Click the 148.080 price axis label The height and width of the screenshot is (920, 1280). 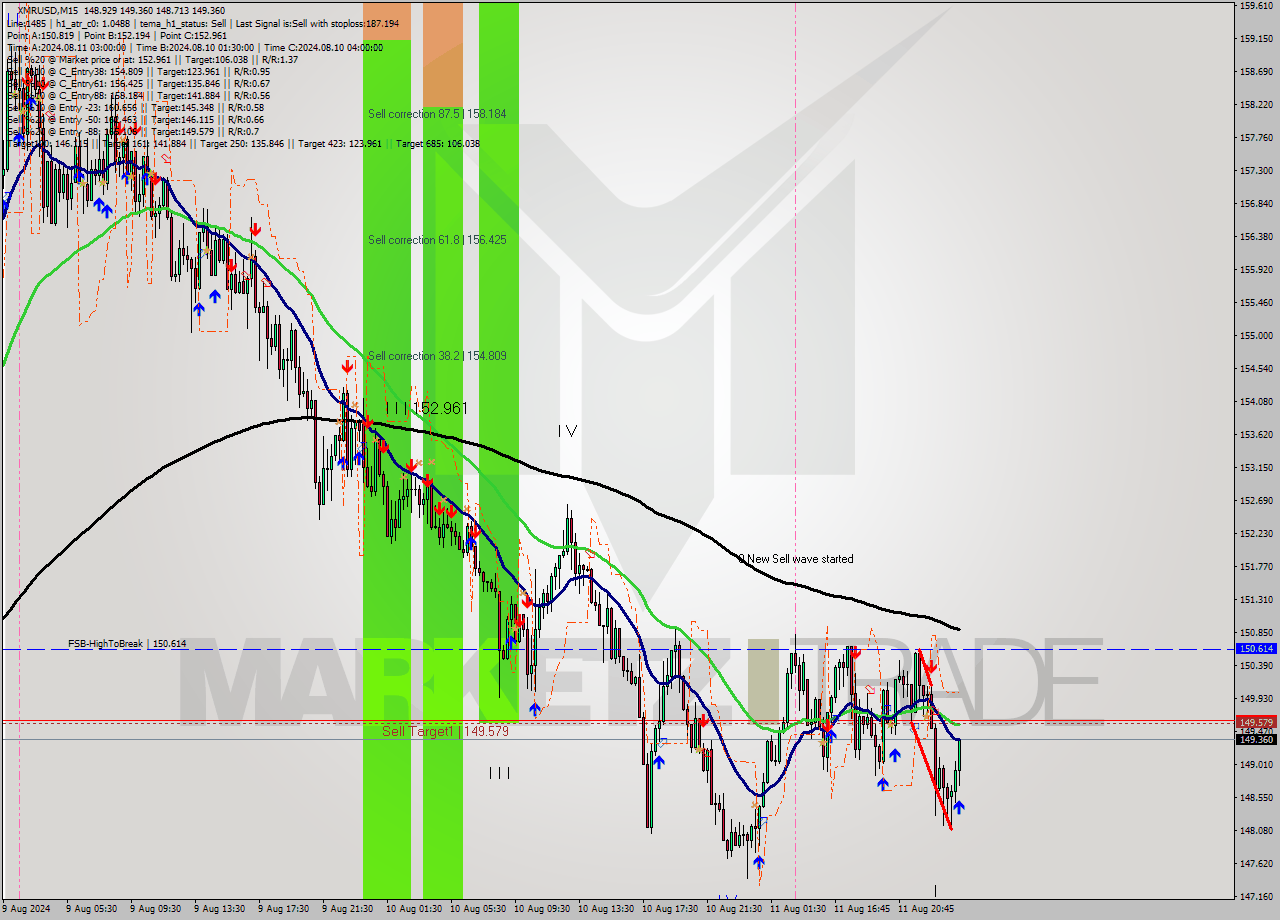tap(1256, 830)
